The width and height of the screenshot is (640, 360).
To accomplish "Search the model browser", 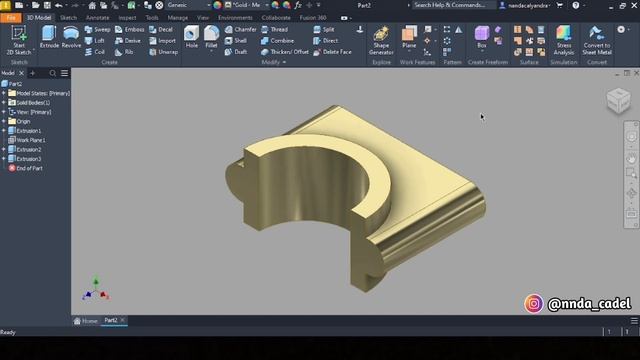I will pyautogui.click(x=53, y=73).
